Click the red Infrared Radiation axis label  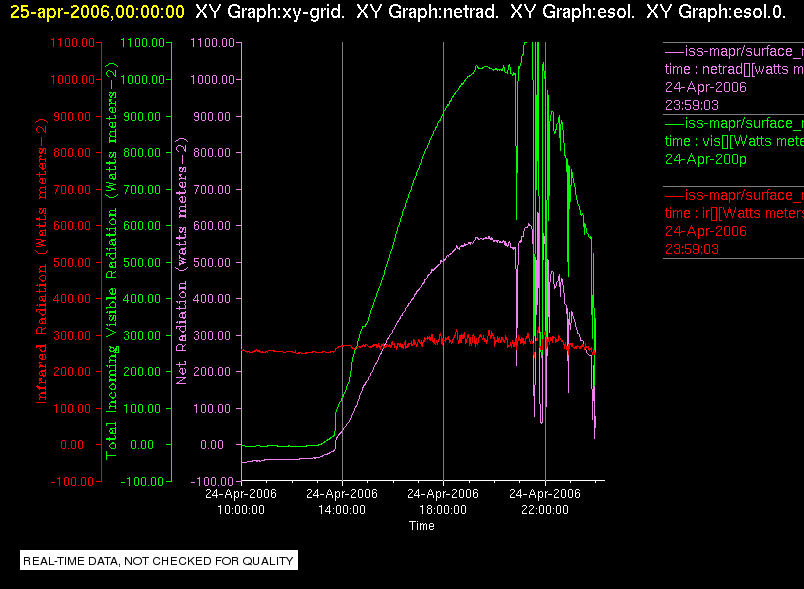[42, 260]
